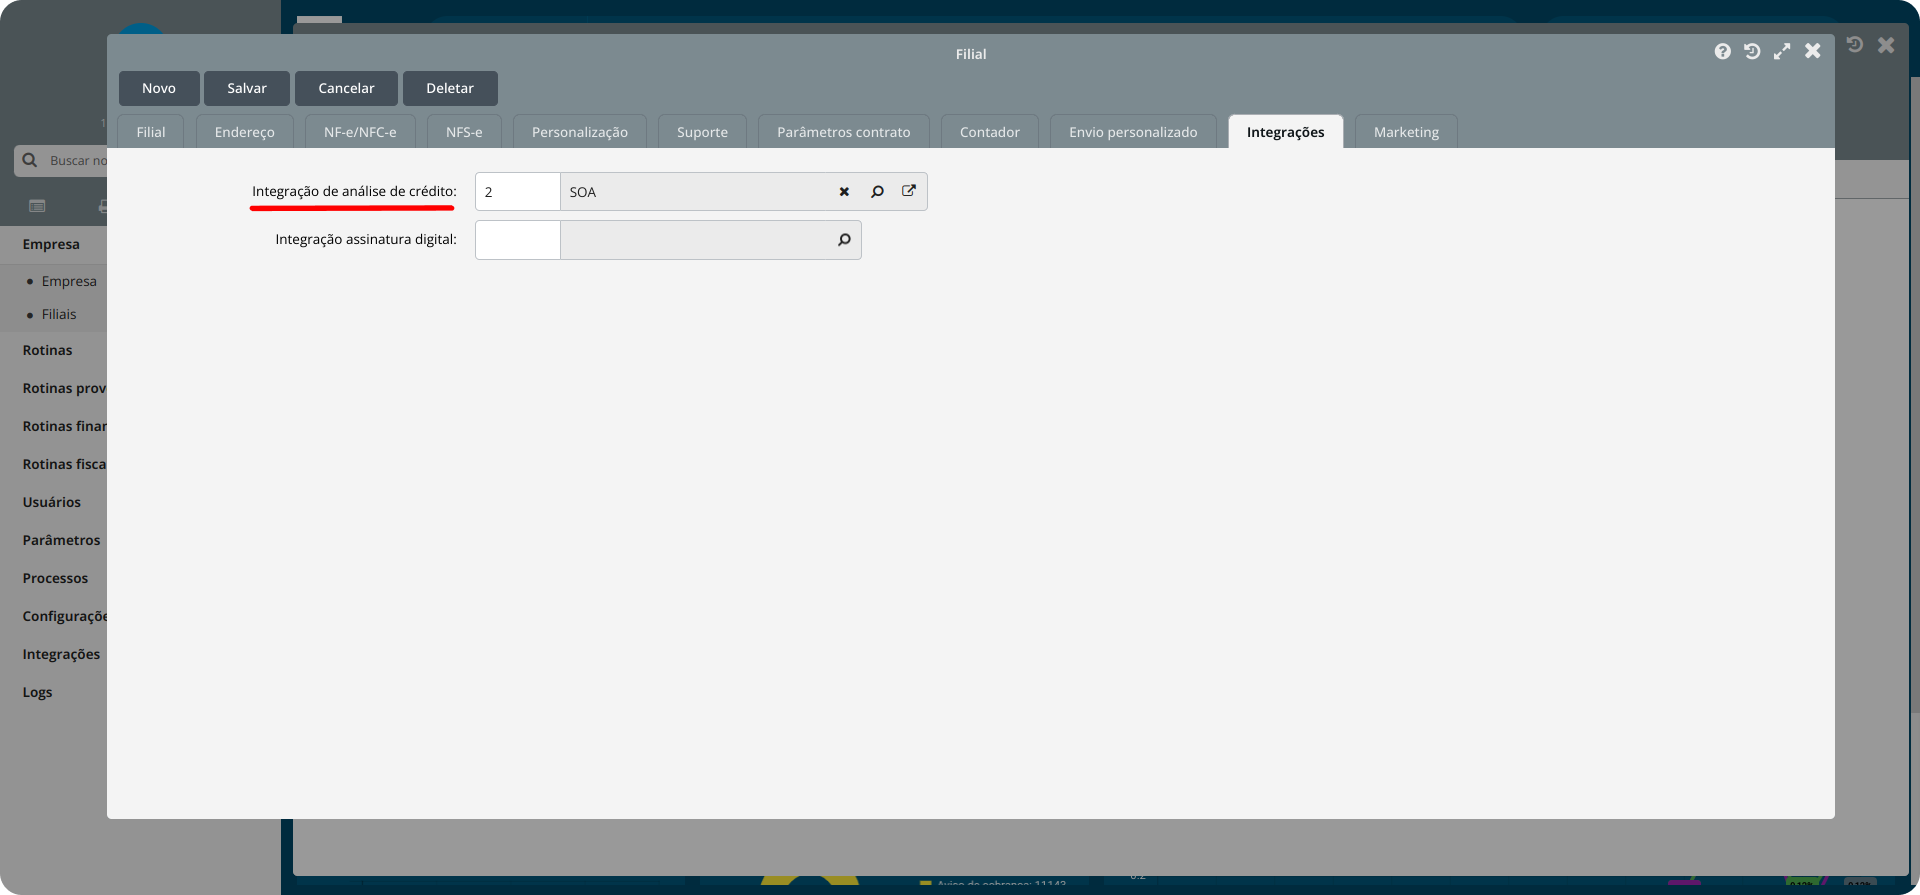Open the Parâmetros contrato tab
Image resolution: width=1920 pixels, height=895 pixels.
click(x=844, y=132)
